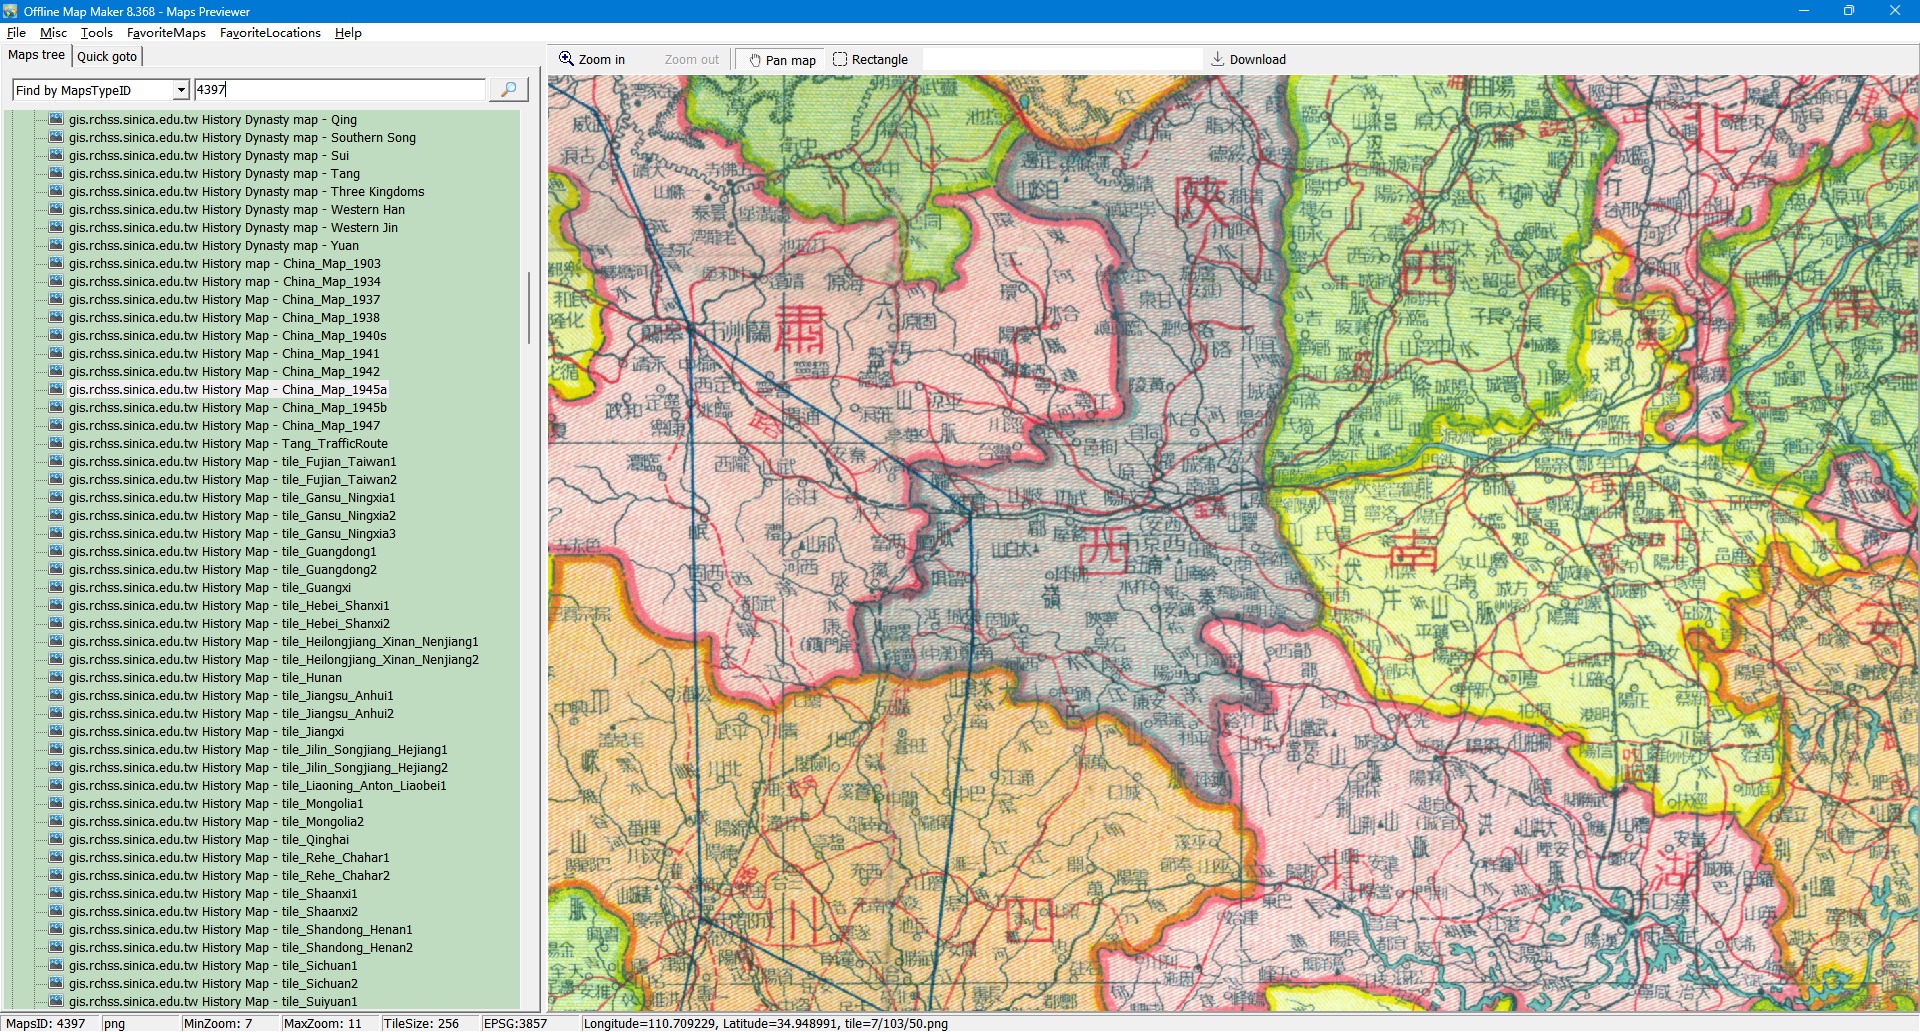
Task: Click the Zoom in magnifier icon
Action: pos(566,59)
